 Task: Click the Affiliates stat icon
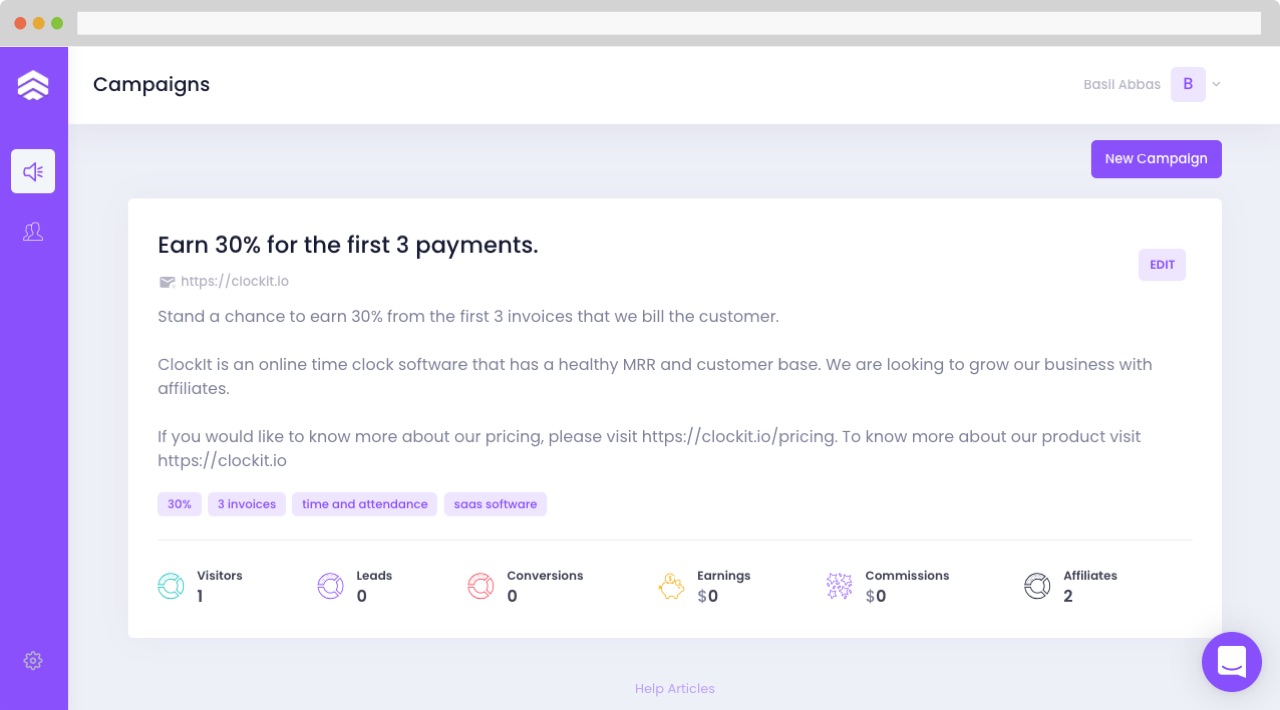click(1037, 586)
